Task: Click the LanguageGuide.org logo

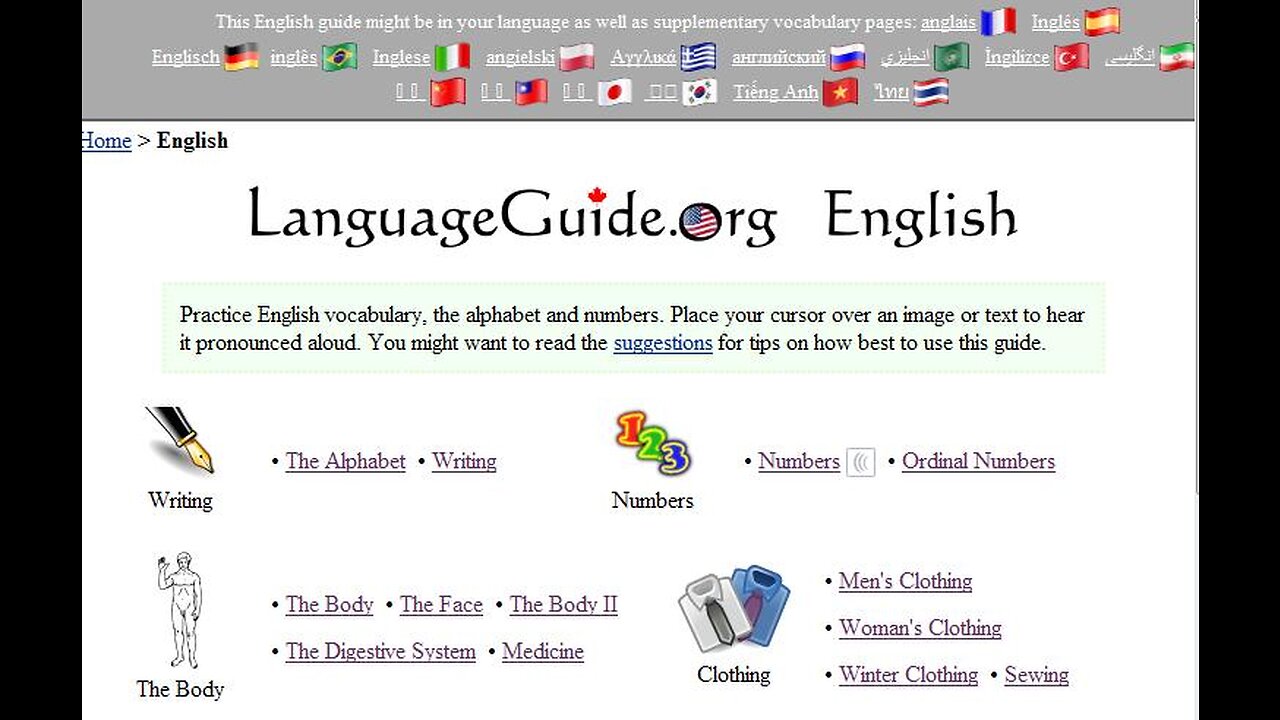Action: (512, 216)
